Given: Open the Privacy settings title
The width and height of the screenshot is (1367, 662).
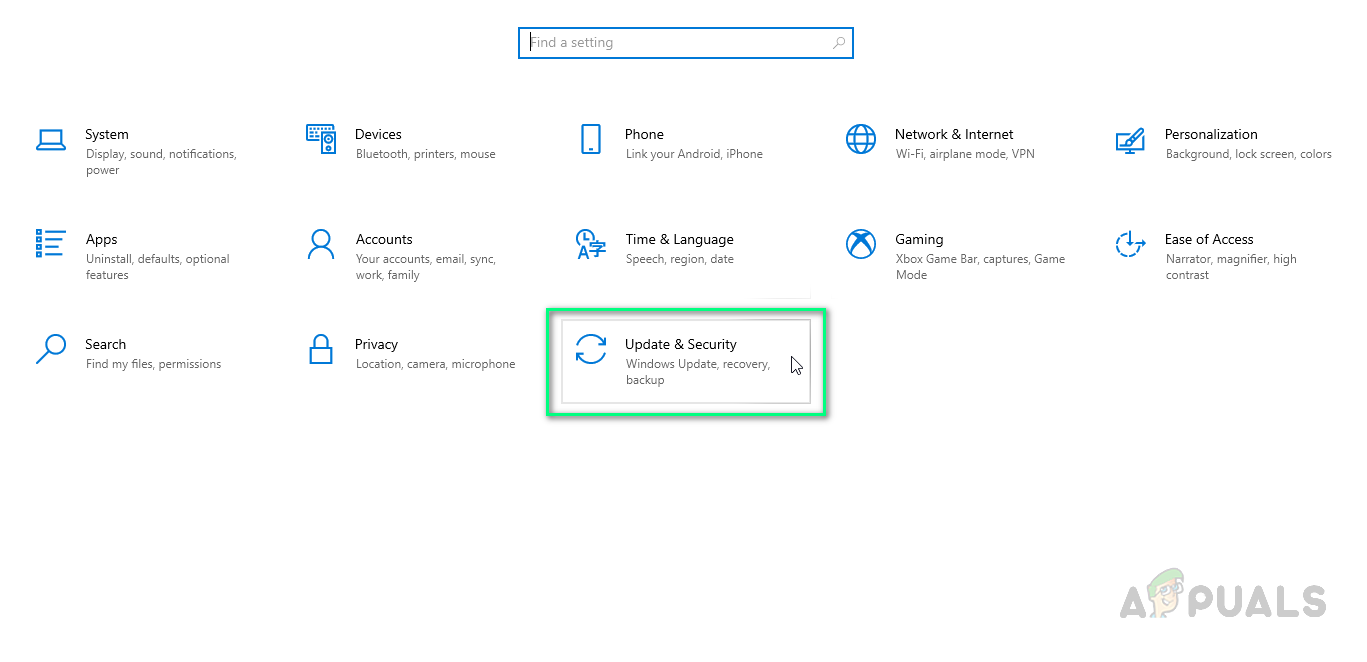Looking at the screenshot, I should 377,345.
